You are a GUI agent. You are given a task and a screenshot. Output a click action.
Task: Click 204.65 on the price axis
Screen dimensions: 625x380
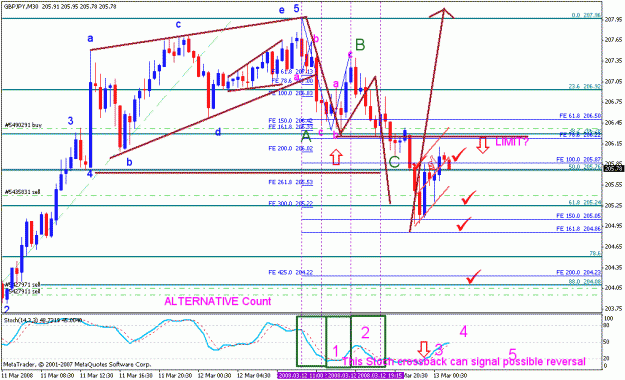tap(613, 246)
